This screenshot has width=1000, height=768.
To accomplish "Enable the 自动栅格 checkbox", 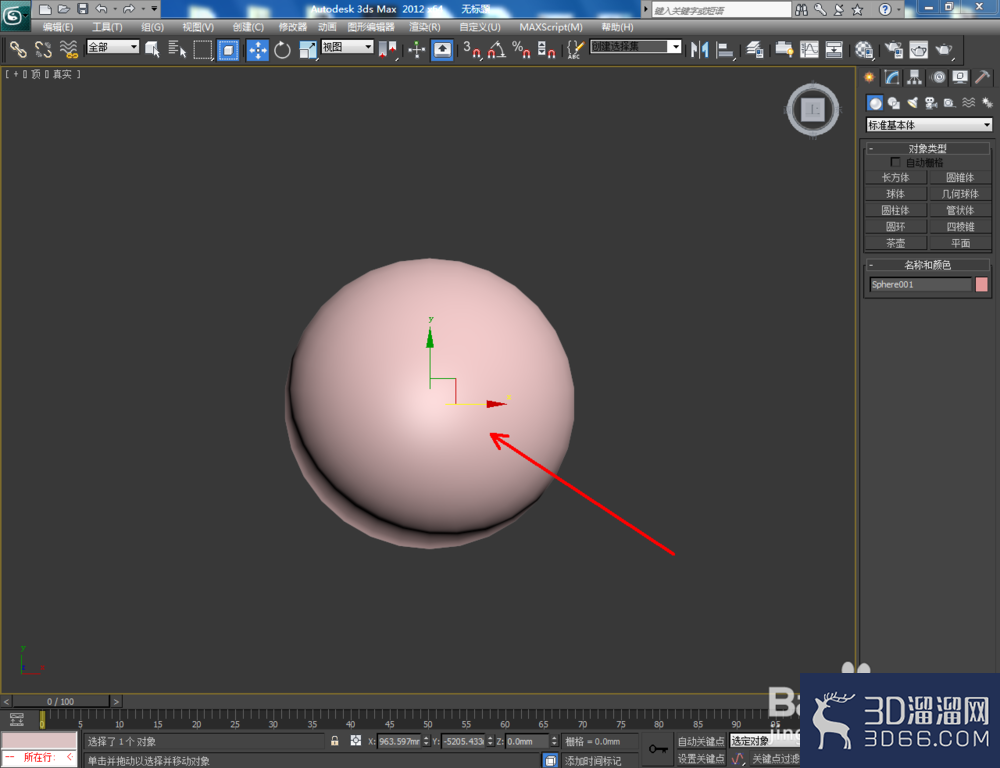I will pyautogui.click(x=895, y=162).
